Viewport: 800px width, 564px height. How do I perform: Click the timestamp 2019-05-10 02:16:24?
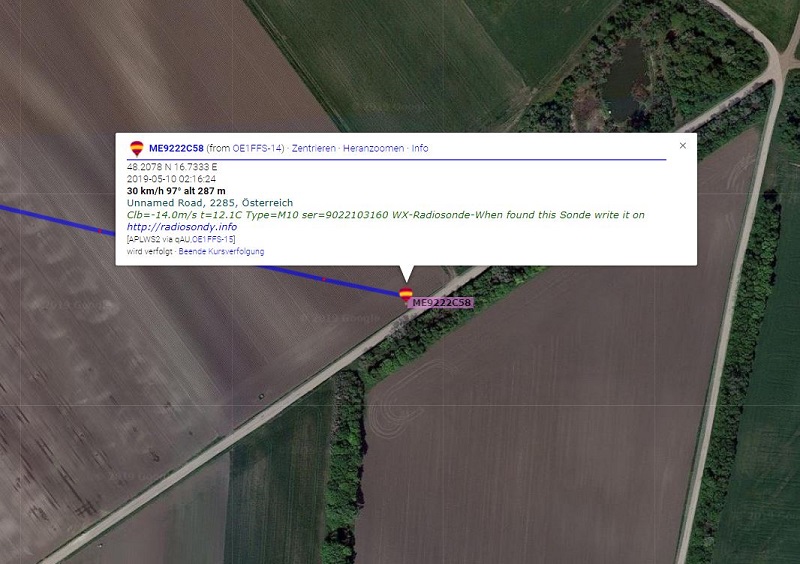171,179
